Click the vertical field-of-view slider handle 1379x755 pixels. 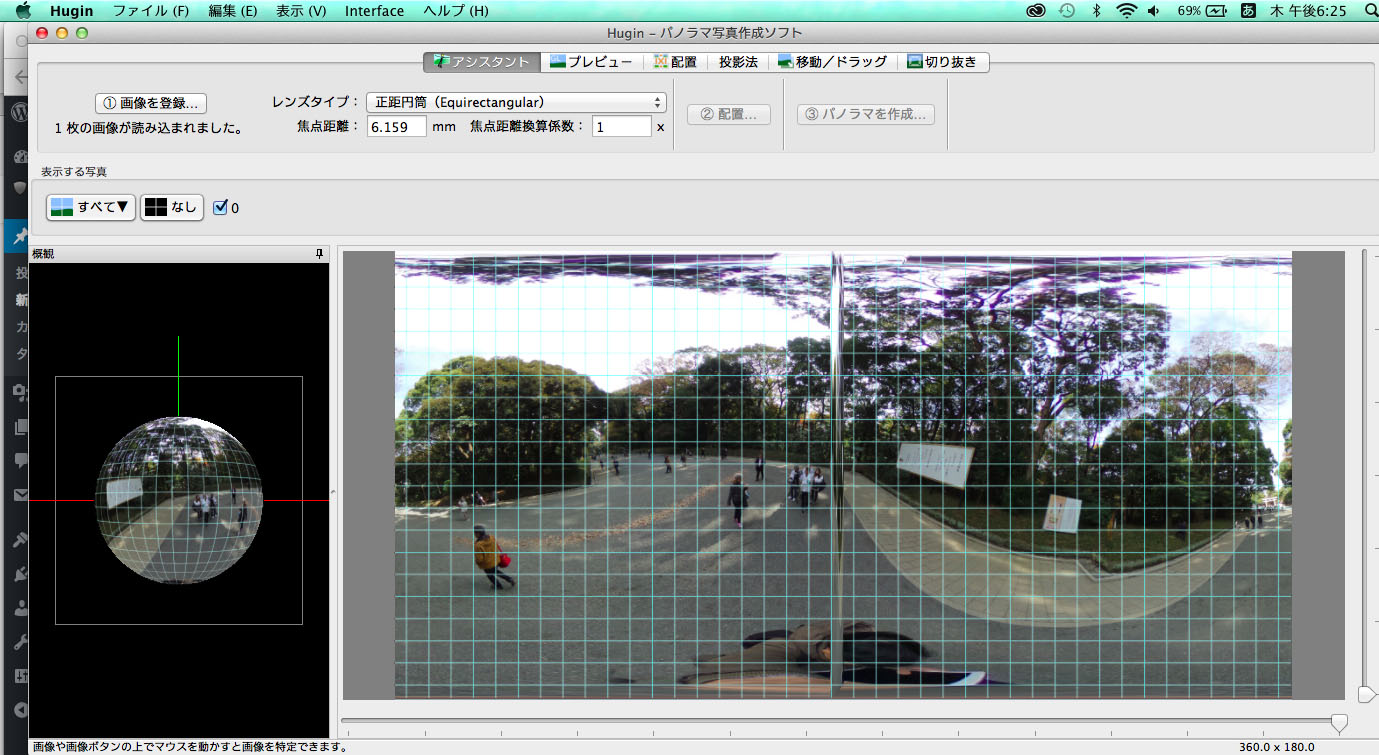click(1366, 694)
